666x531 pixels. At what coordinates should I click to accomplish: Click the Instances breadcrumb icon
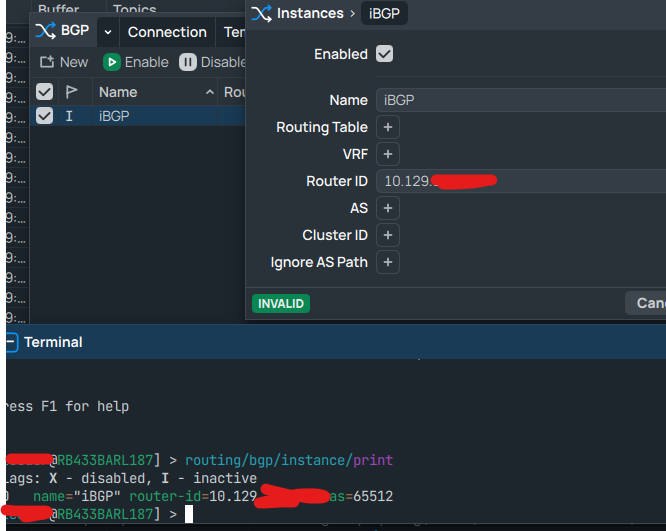[261, 13]
